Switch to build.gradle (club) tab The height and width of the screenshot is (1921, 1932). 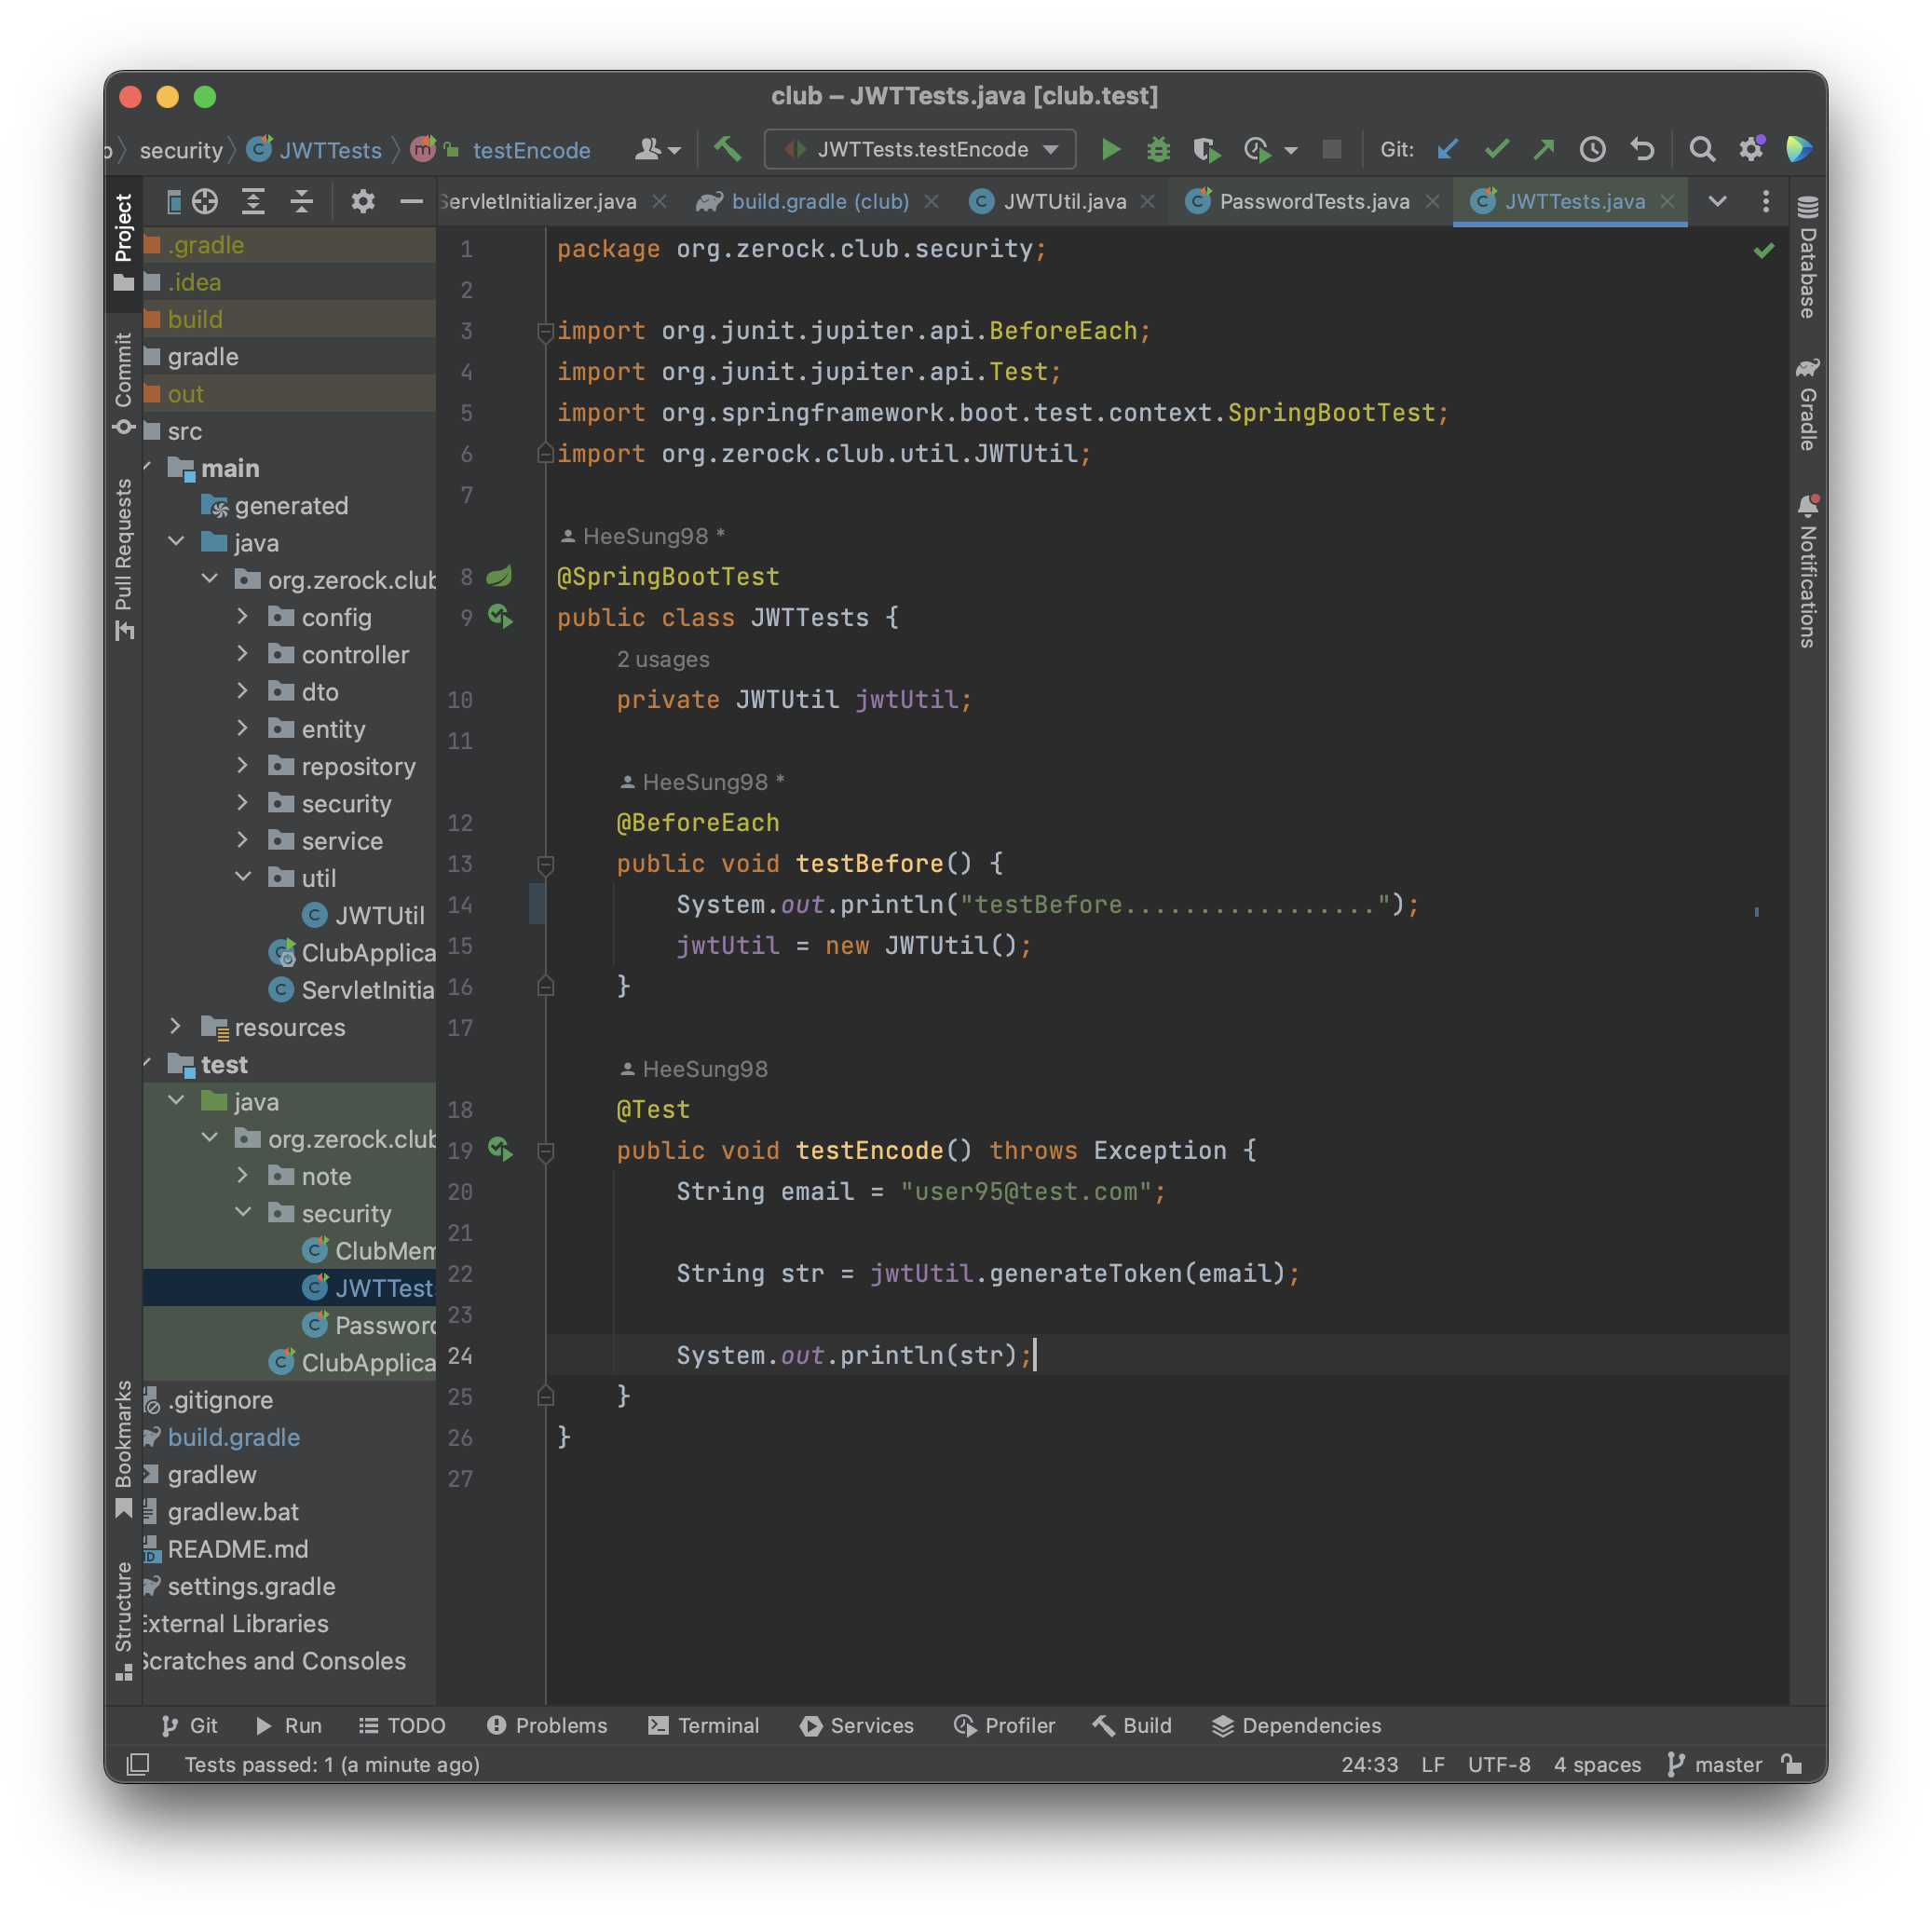820,202
